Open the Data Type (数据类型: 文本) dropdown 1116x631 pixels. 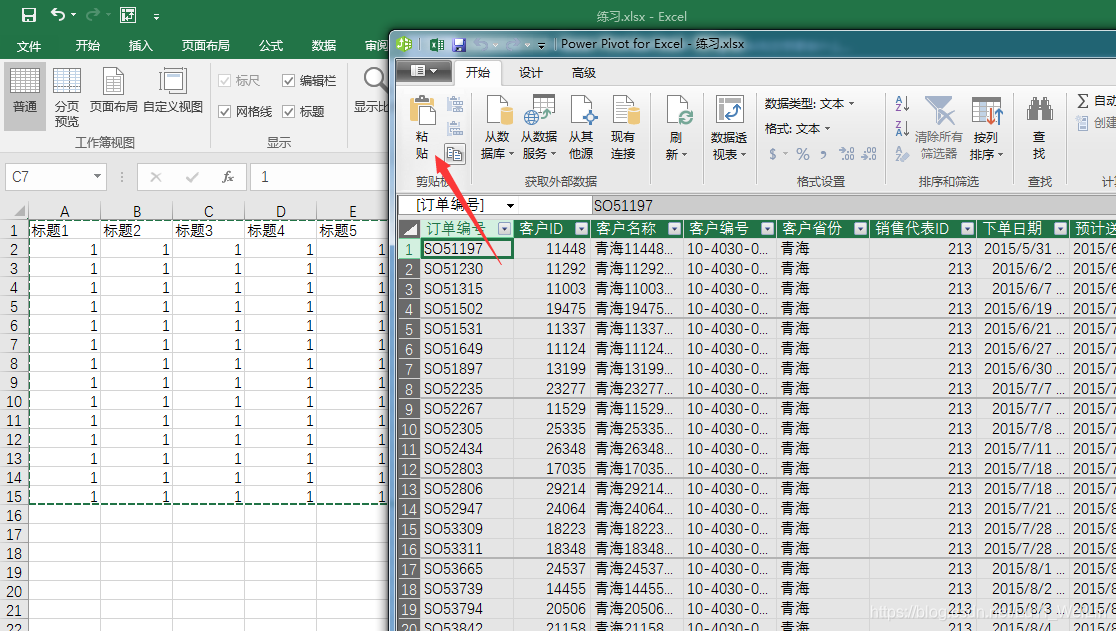tap(810, 104)
